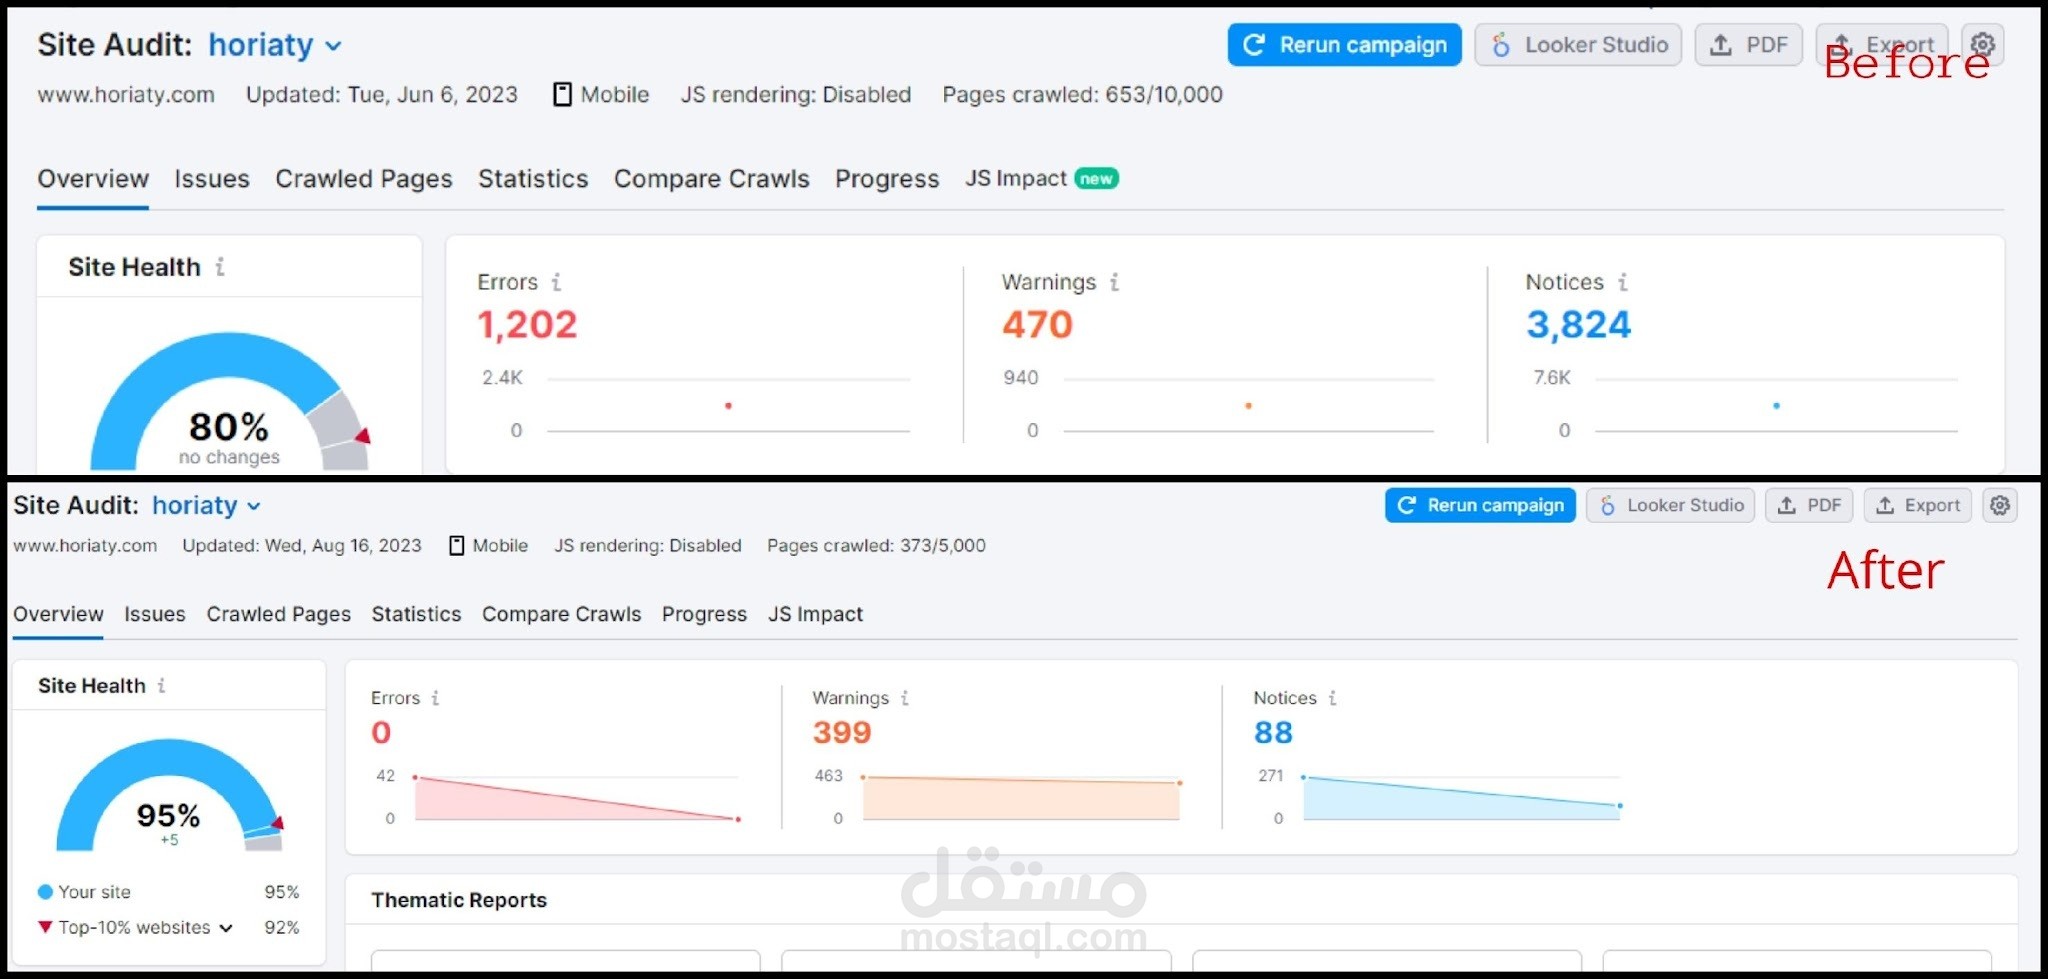The image size is (2048, 979).
Task: Open JS Impact tab with new badge
Action: (1041, 179)
